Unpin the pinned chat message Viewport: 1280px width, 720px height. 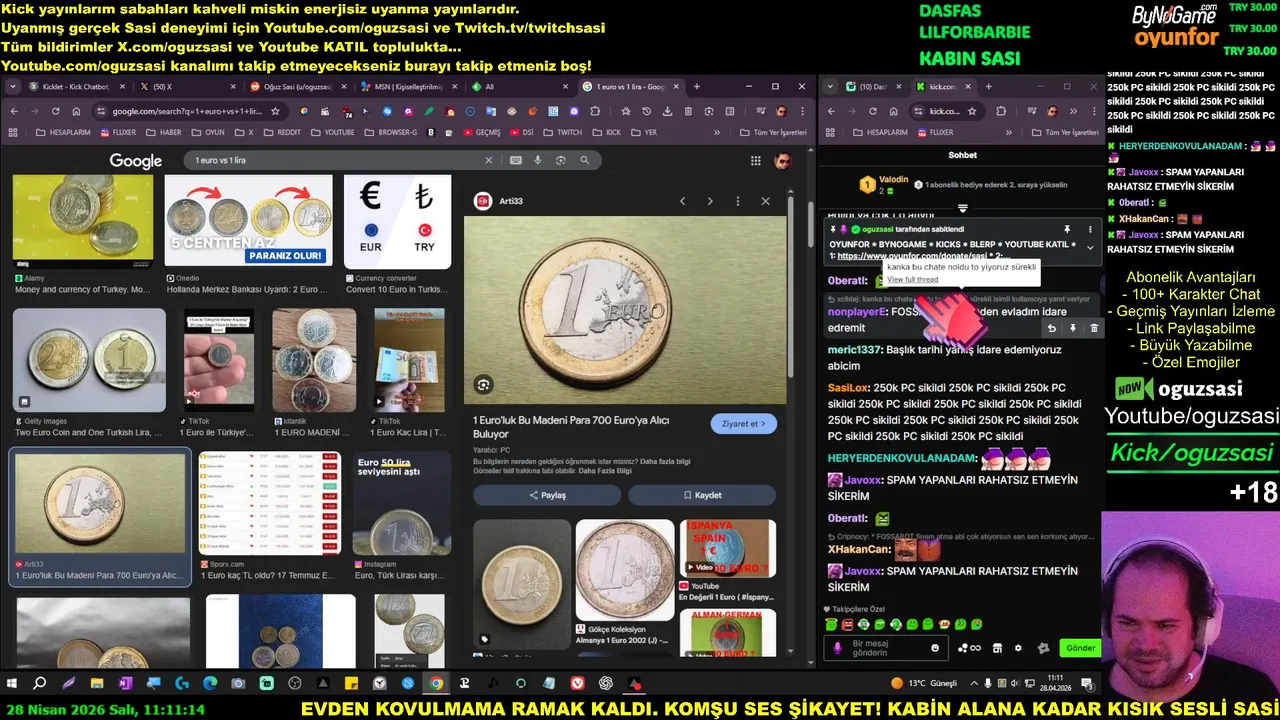click(1067, 229)
